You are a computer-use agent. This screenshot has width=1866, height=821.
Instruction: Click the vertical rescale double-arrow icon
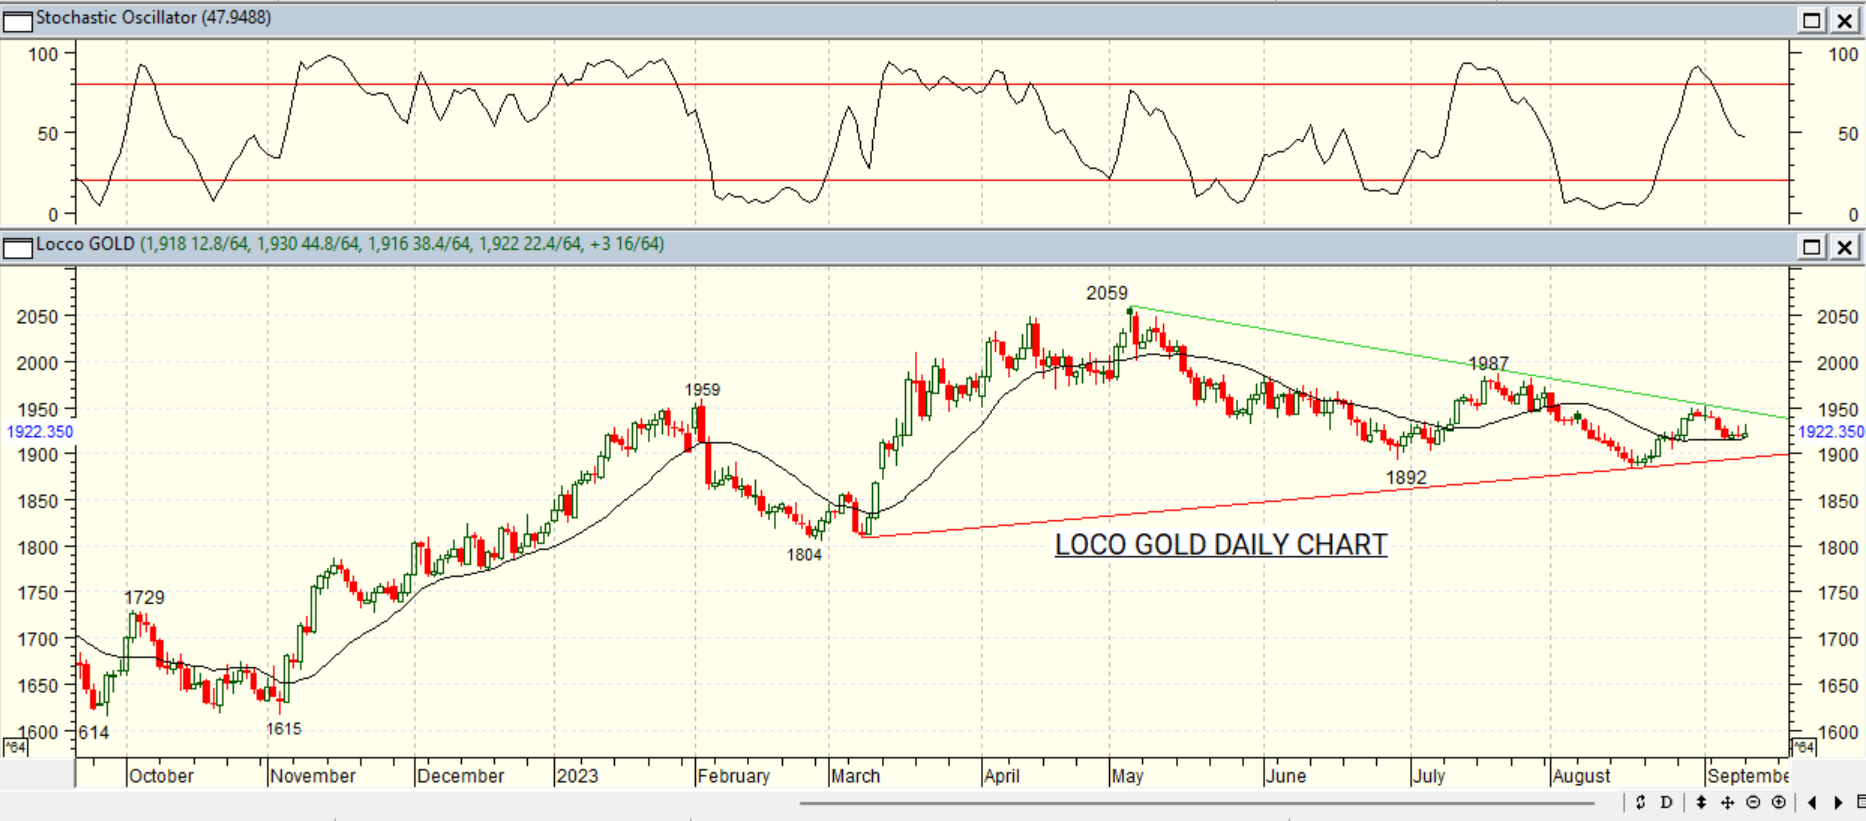[1701, 802]
